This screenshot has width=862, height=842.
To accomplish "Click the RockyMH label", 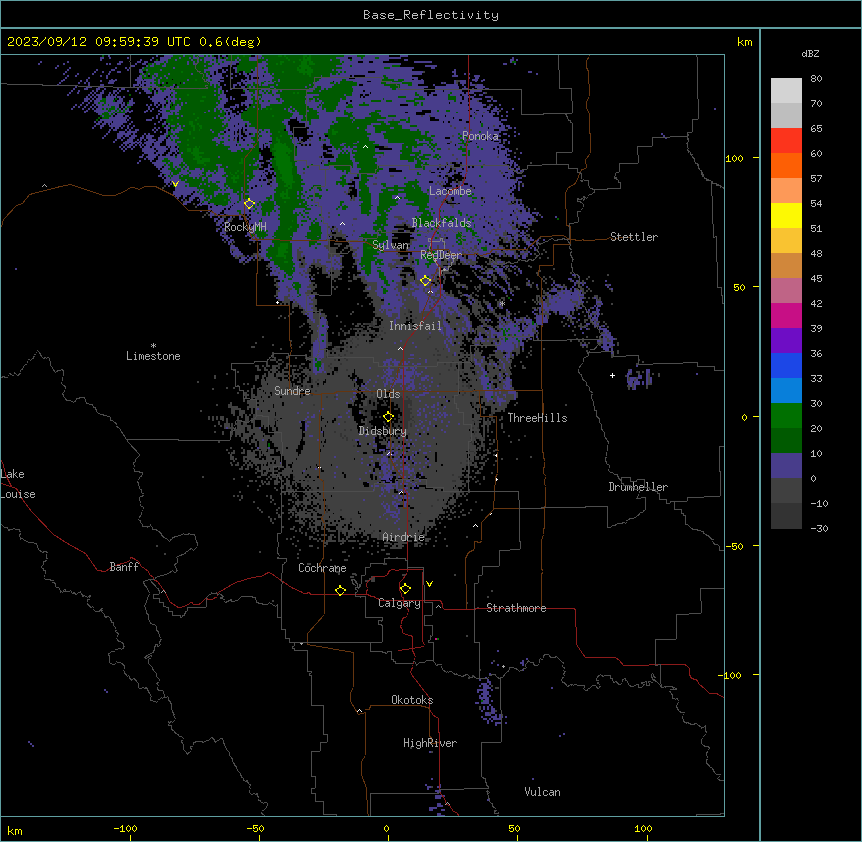I will click(x=245, y=227).
